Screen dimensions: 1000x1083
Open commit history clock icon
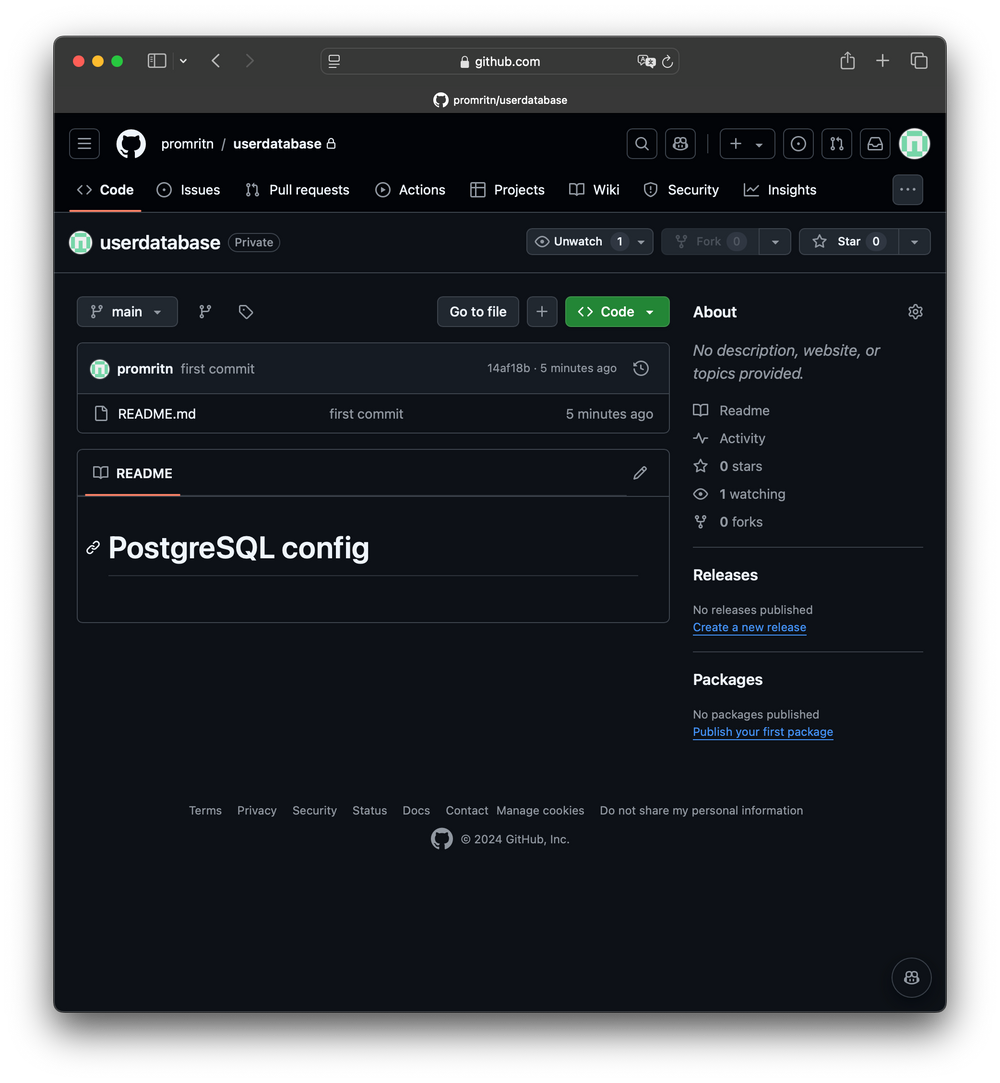tap(641, 369)
